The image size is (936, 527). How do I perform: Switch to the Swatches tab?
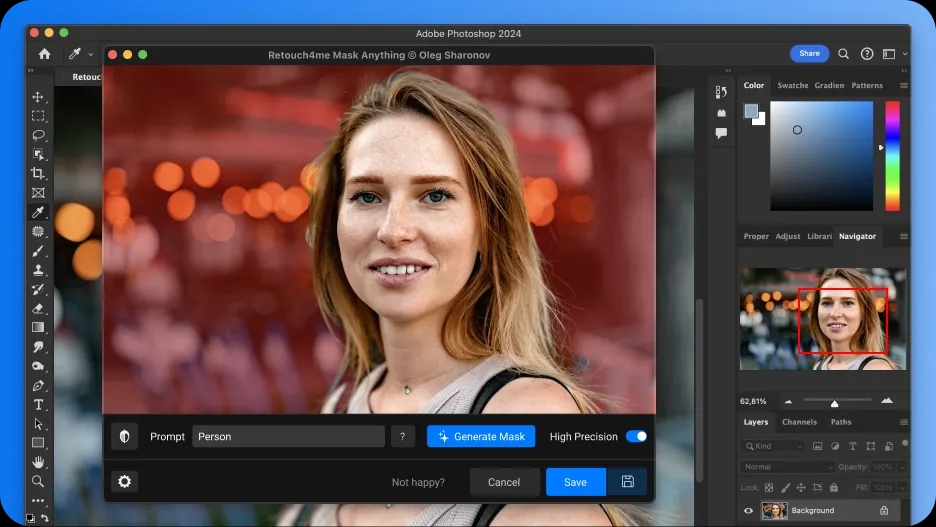pyautogui.click(x=792, y=85)
